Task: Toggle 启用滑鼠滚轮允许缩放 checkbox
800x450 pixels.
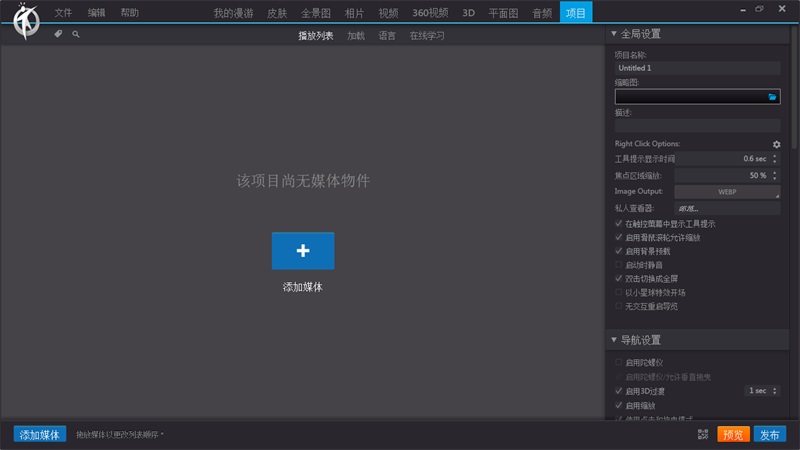Action: (x=618, y=237)
